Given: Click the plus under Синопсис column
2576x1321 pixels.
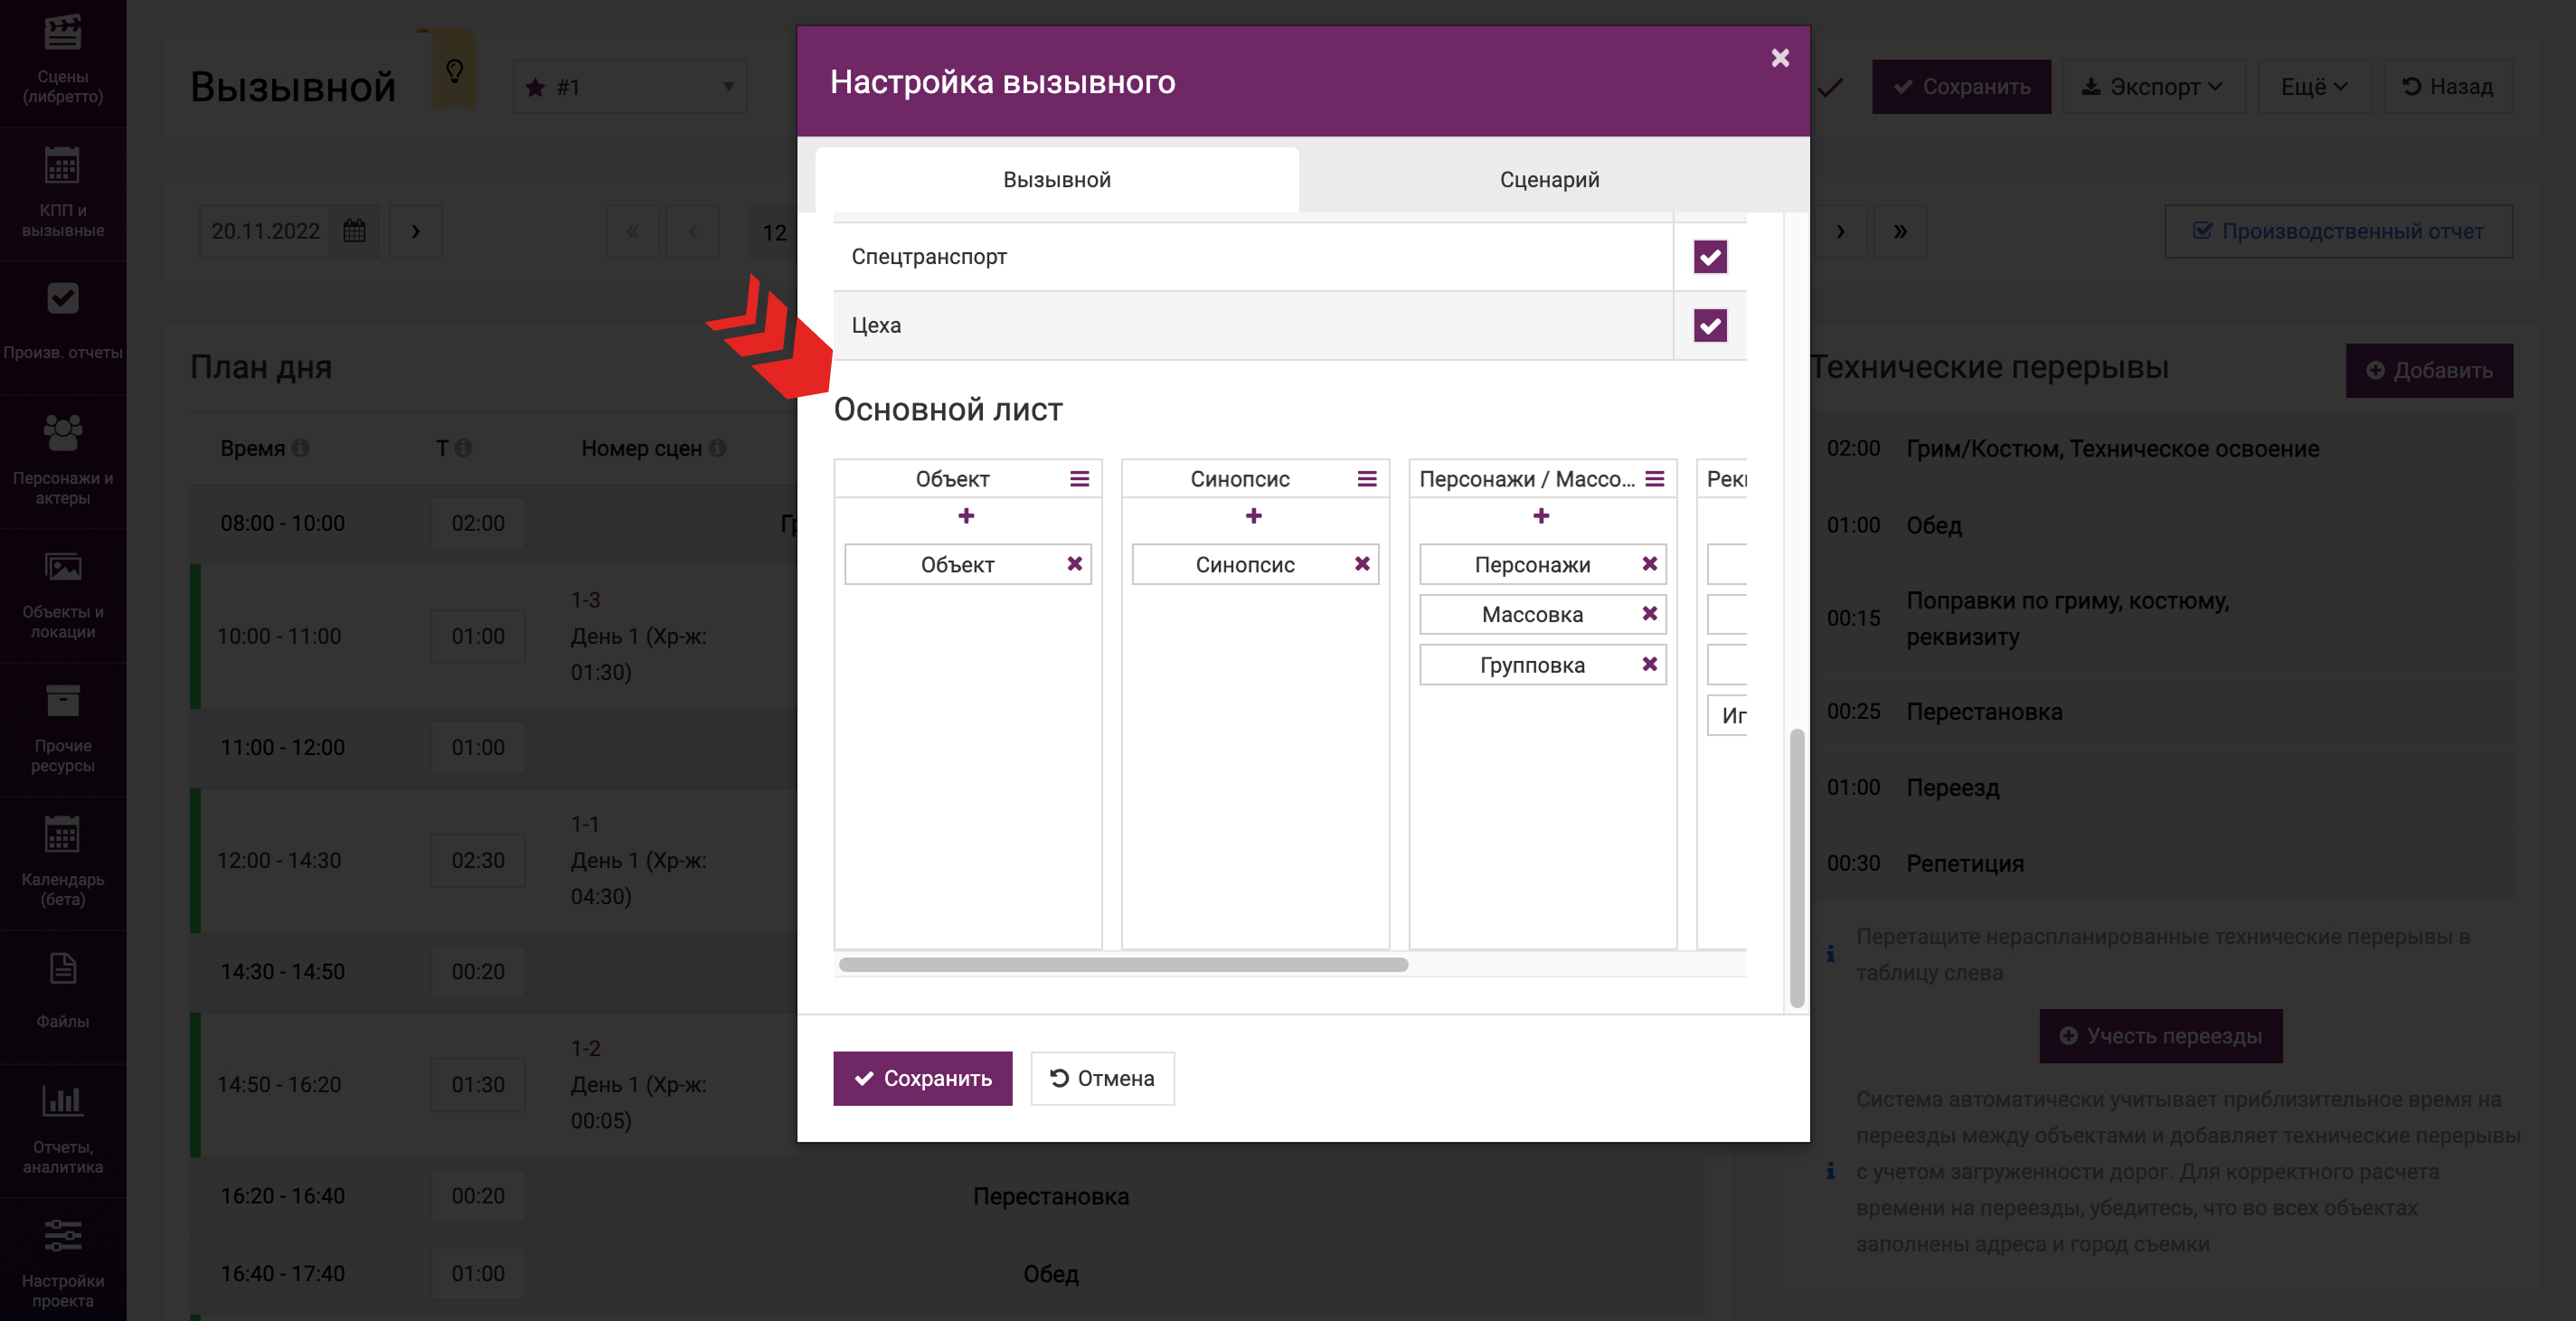Looking at the screenshot, I should tap(1254, 516).
